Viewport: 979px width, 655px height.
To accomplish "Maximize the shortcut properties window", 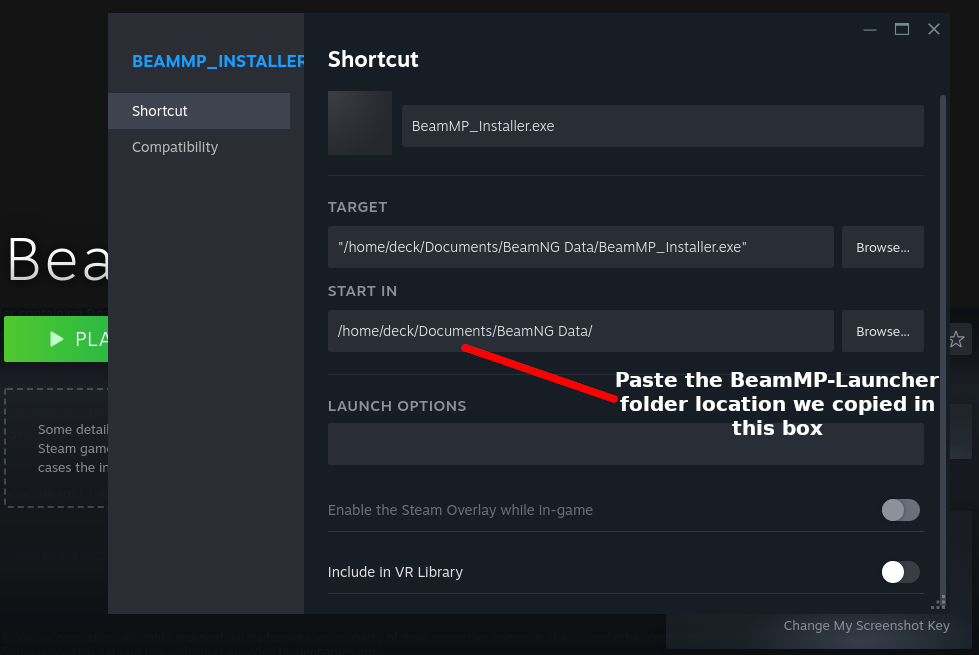I will tap(902, 29).
